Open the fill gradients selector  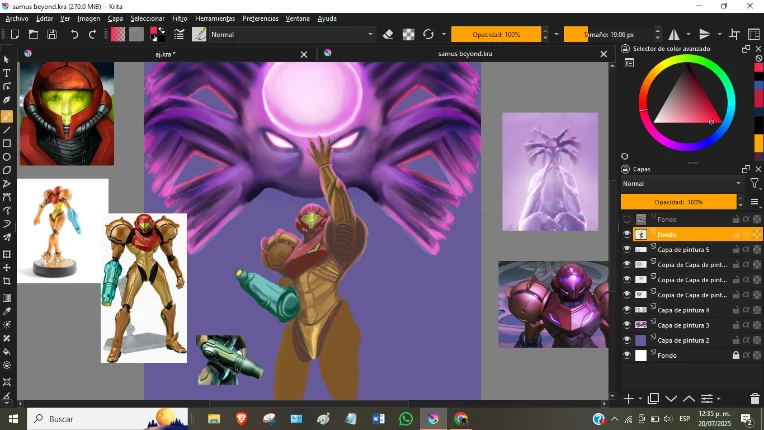coord(118,35)
